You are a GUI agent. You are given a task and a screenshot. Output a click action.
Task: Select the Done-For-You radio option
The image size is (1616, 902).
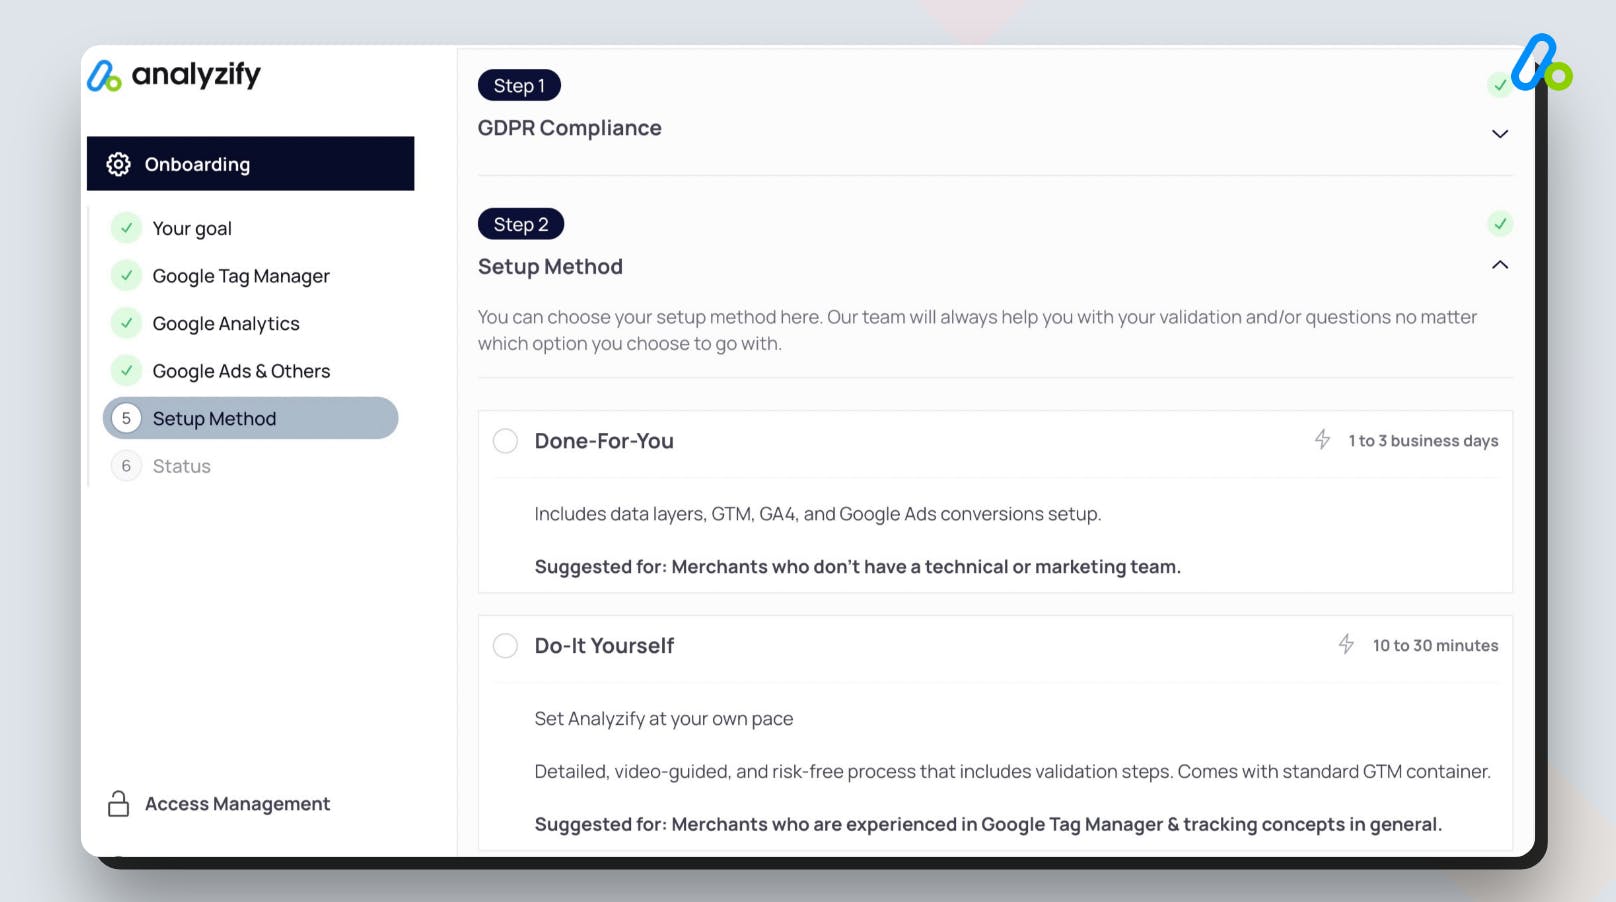pyautogui.click(x=506, y=441)
